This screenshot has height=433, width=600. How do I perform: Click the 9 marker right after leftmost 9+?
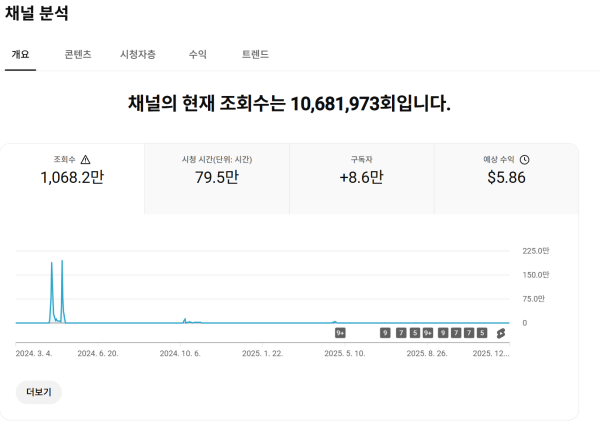[x=385, y=333]
